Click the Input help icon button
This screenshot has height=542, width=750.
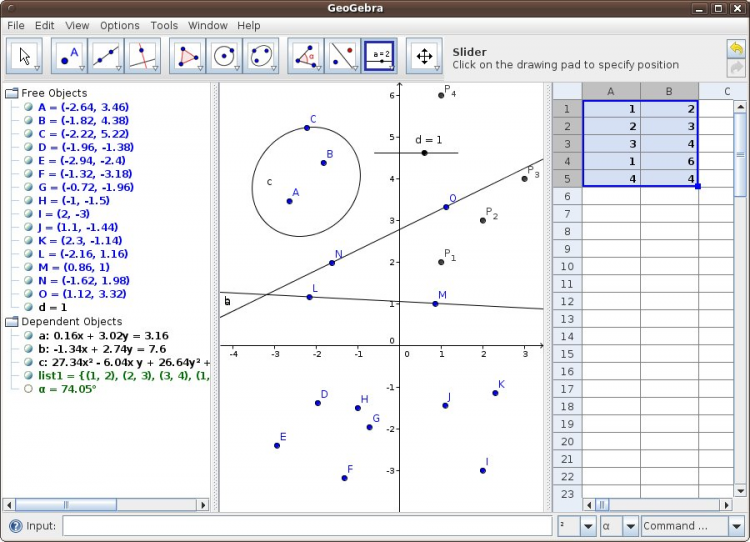(15, 526)
